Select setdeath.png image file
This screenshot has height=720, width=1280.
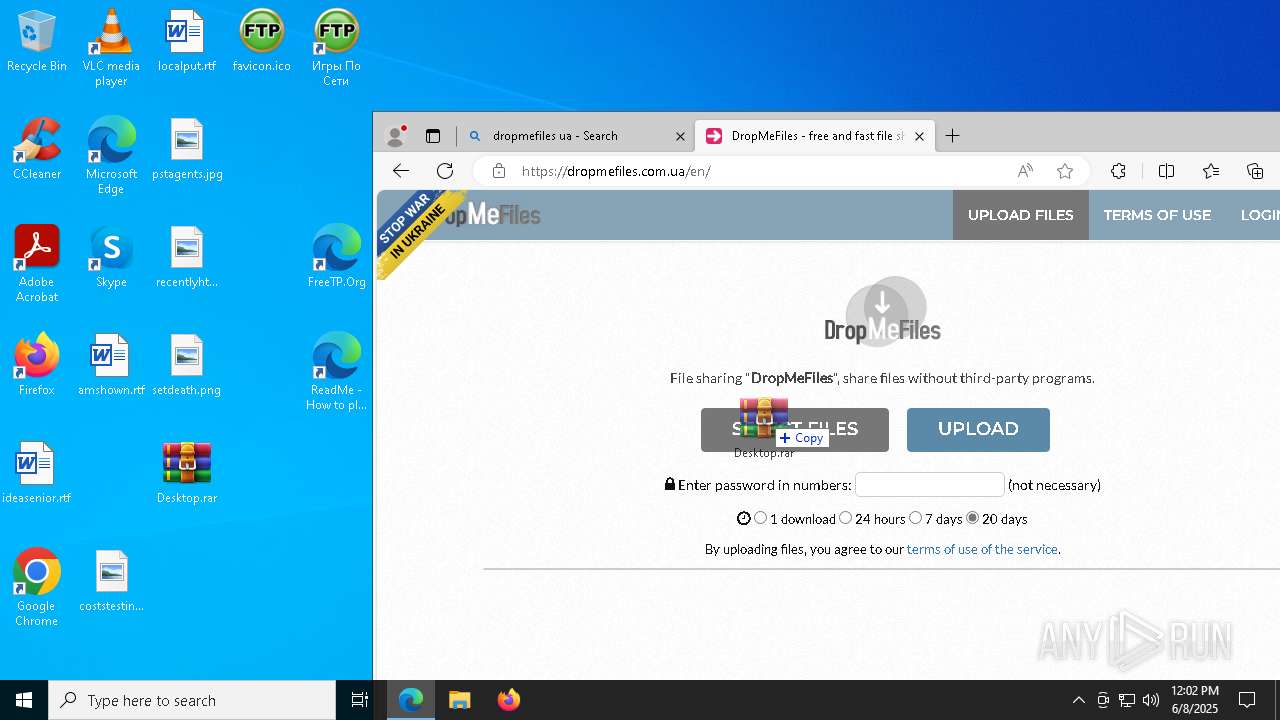pos(187,366)
